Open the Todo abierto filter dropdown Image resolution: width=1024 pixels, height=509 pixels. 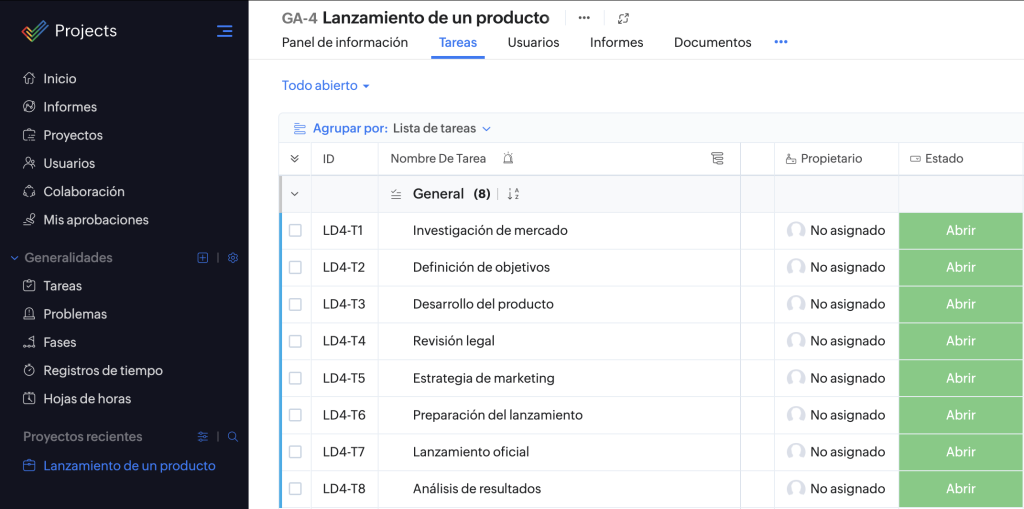(326, 86)
